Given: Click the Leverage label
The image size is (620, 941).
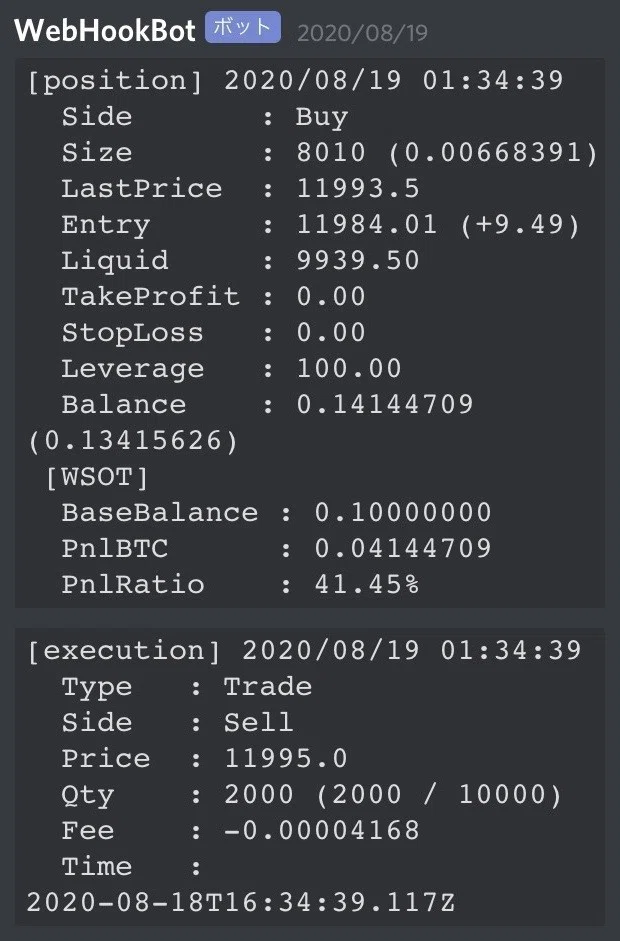Looking at the screenshot, I should (x=133, y=369).
